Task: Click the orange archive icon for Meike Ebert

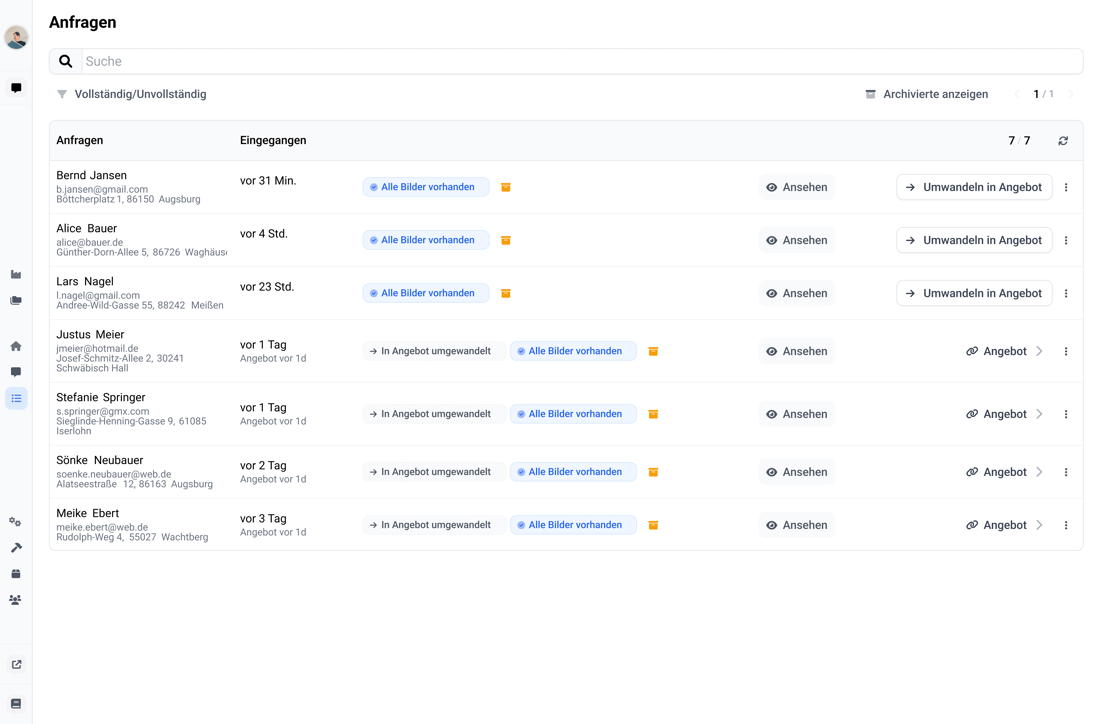Action: [x=653, y=525]
